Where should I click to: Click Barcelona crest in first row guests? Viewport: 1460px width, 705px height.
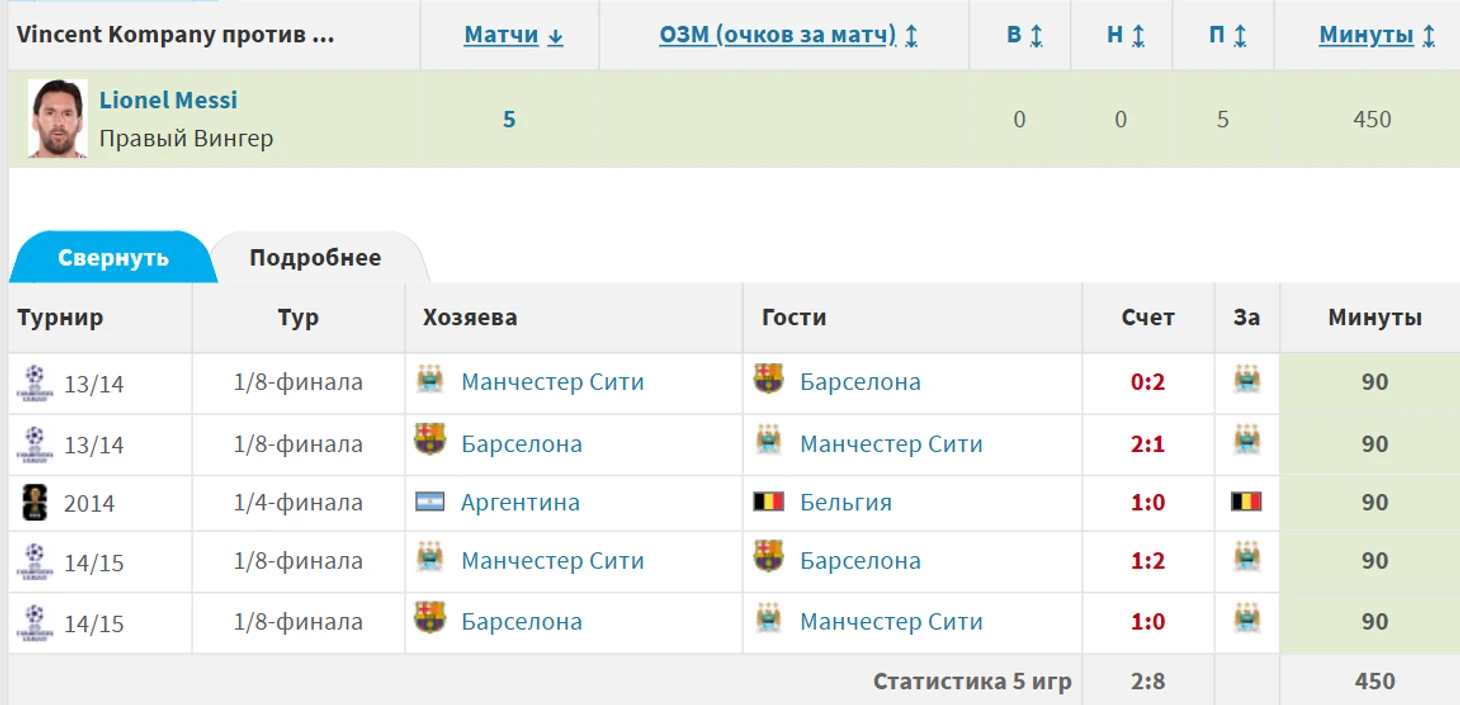click(768, 379)
